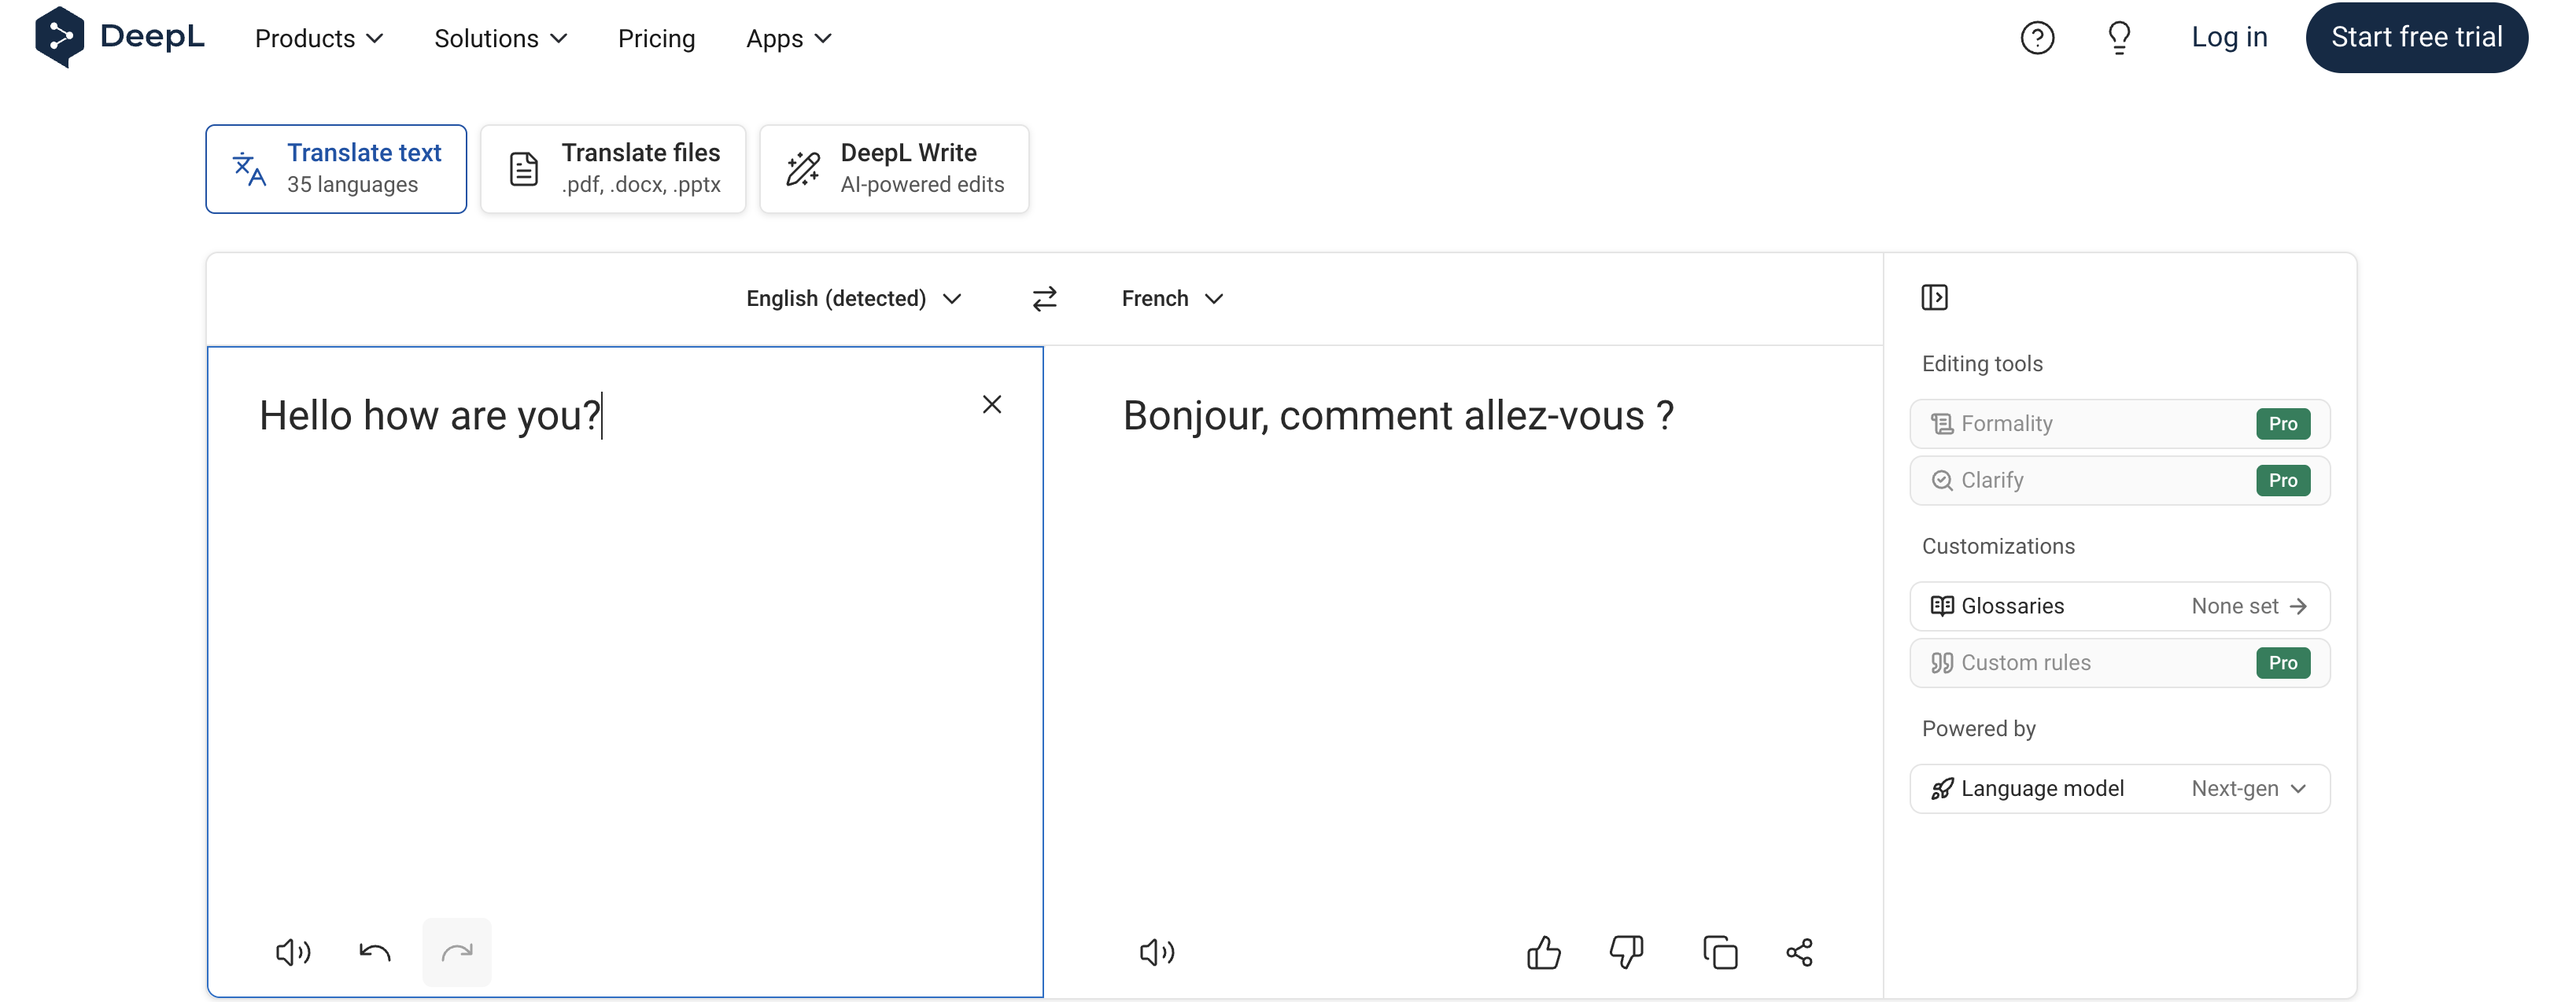2576x1002 pixels.
Task: Open the help menu
Action: tap(2037, 37)
